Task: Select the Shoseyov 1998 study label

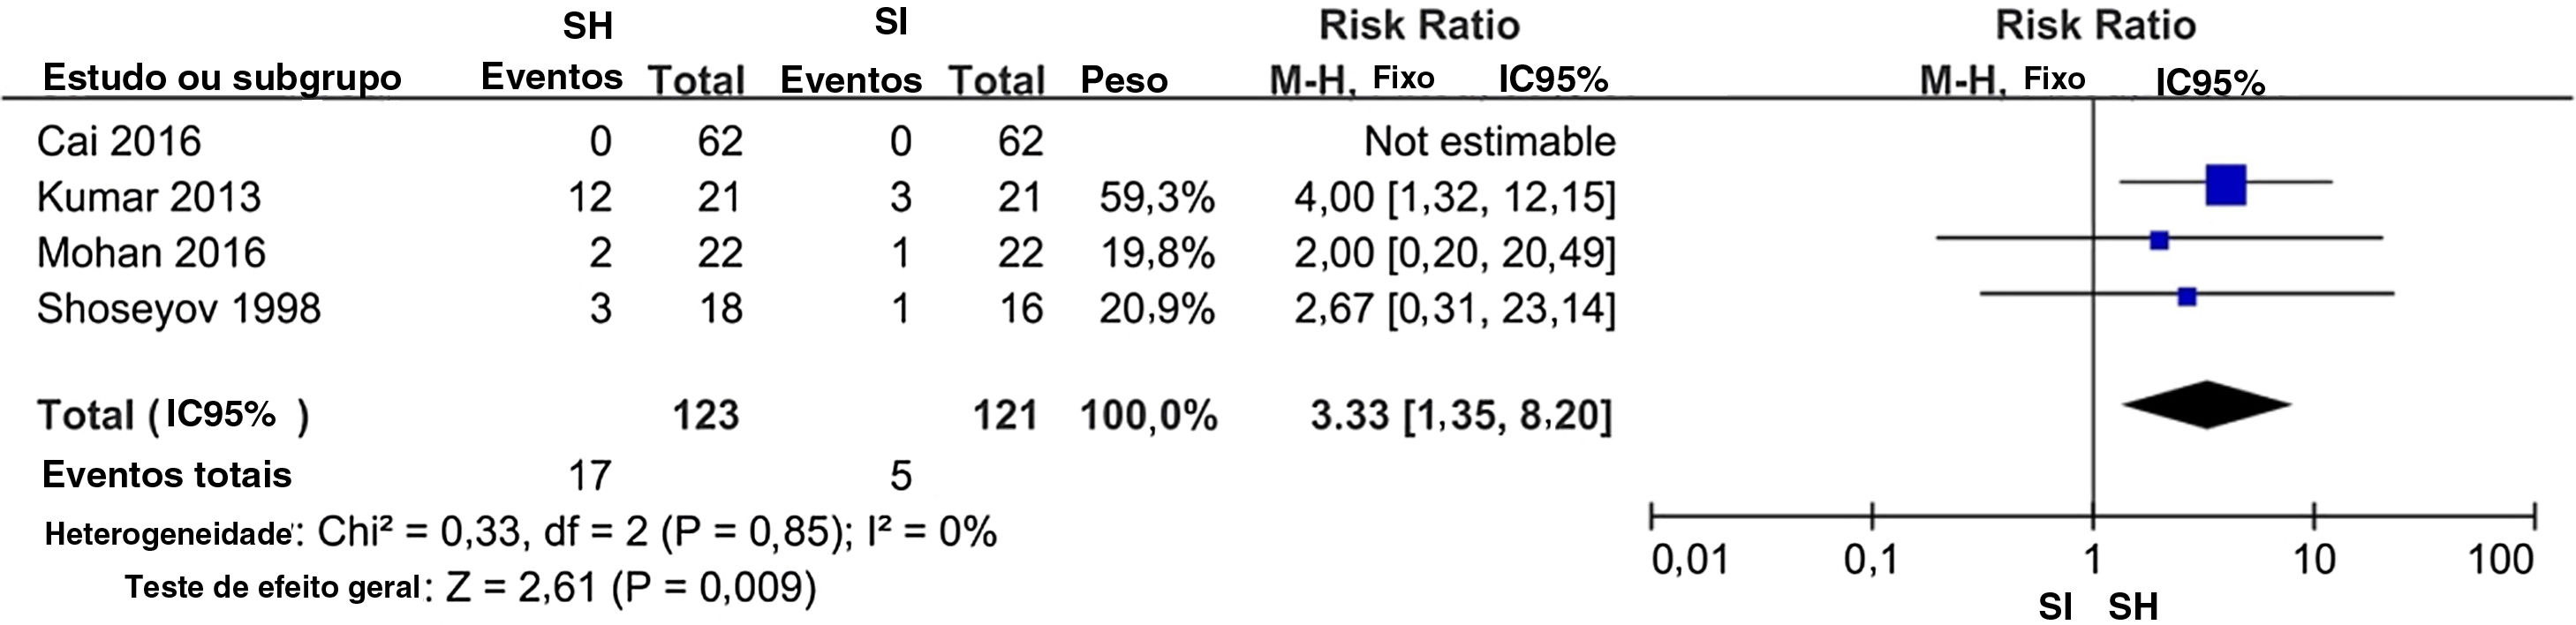Action: click(x=179, y=309)
